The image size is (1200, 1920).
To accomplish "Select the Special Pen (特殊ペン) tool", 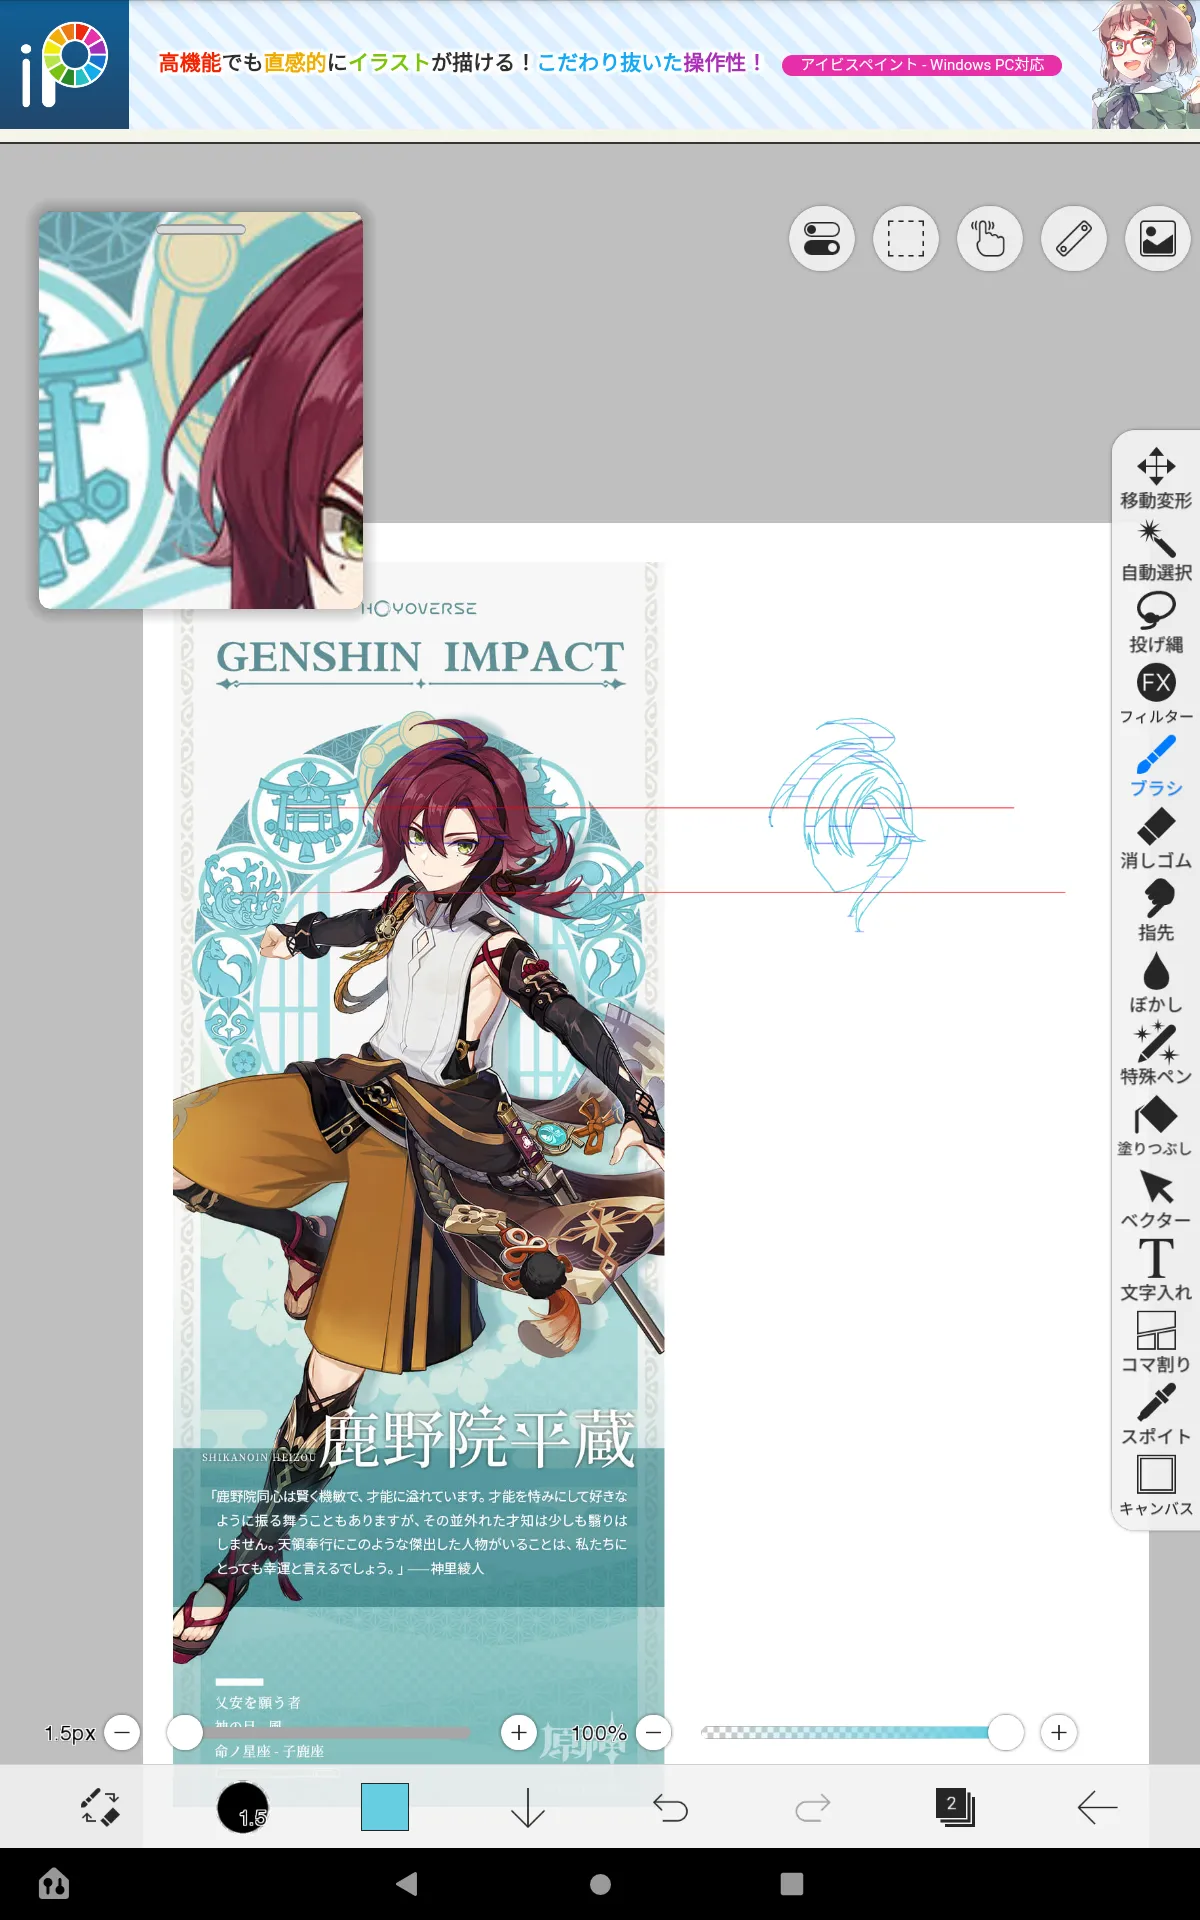I will (1156, 1054).
